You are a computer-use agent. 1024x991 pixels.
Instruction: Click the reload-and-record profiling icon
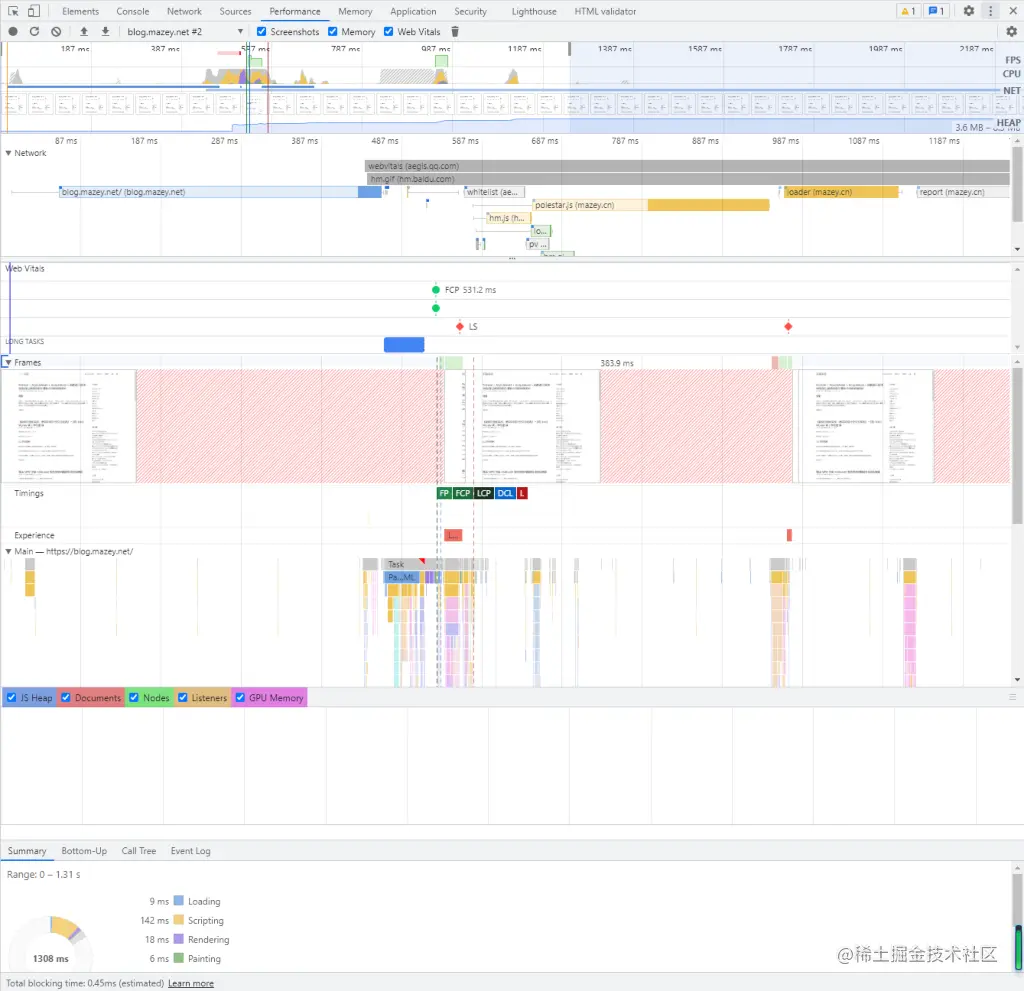[x=34, y=31]
